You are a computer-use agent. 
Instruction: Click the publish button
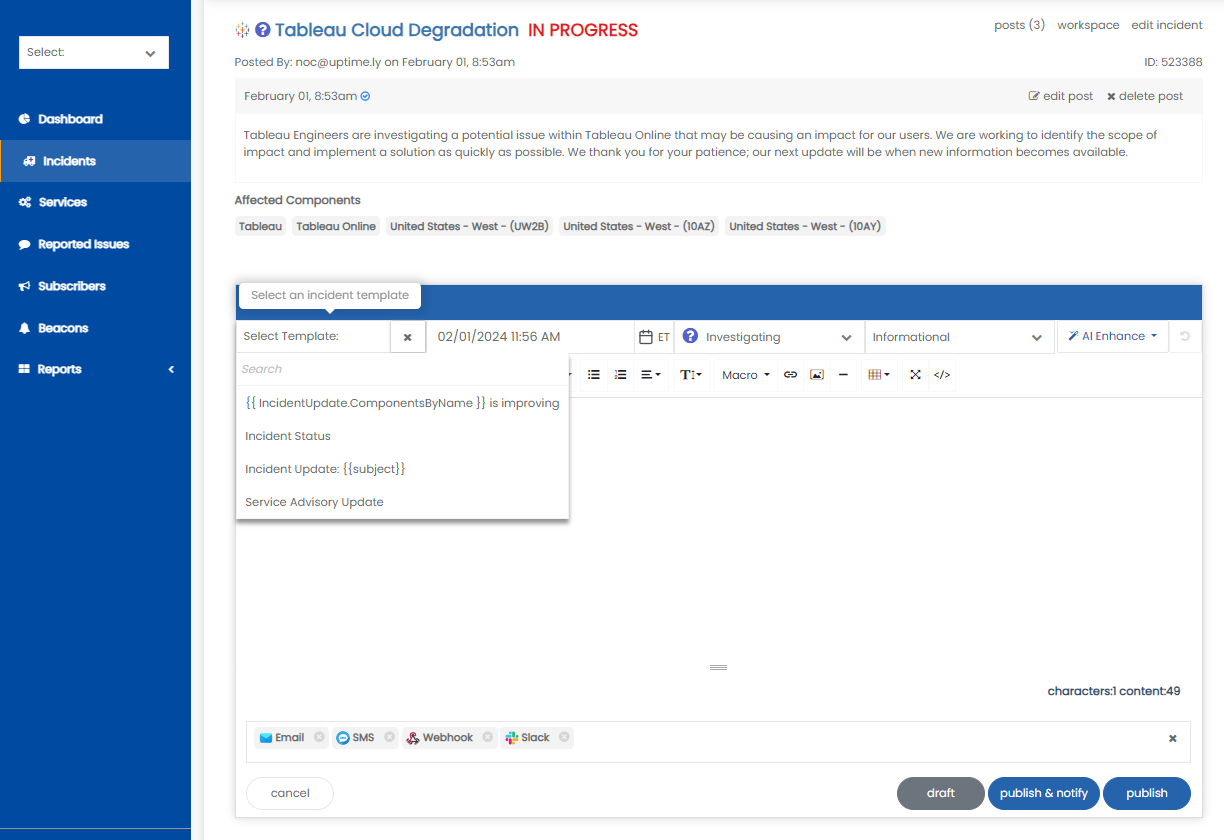tap(1147, 793)
